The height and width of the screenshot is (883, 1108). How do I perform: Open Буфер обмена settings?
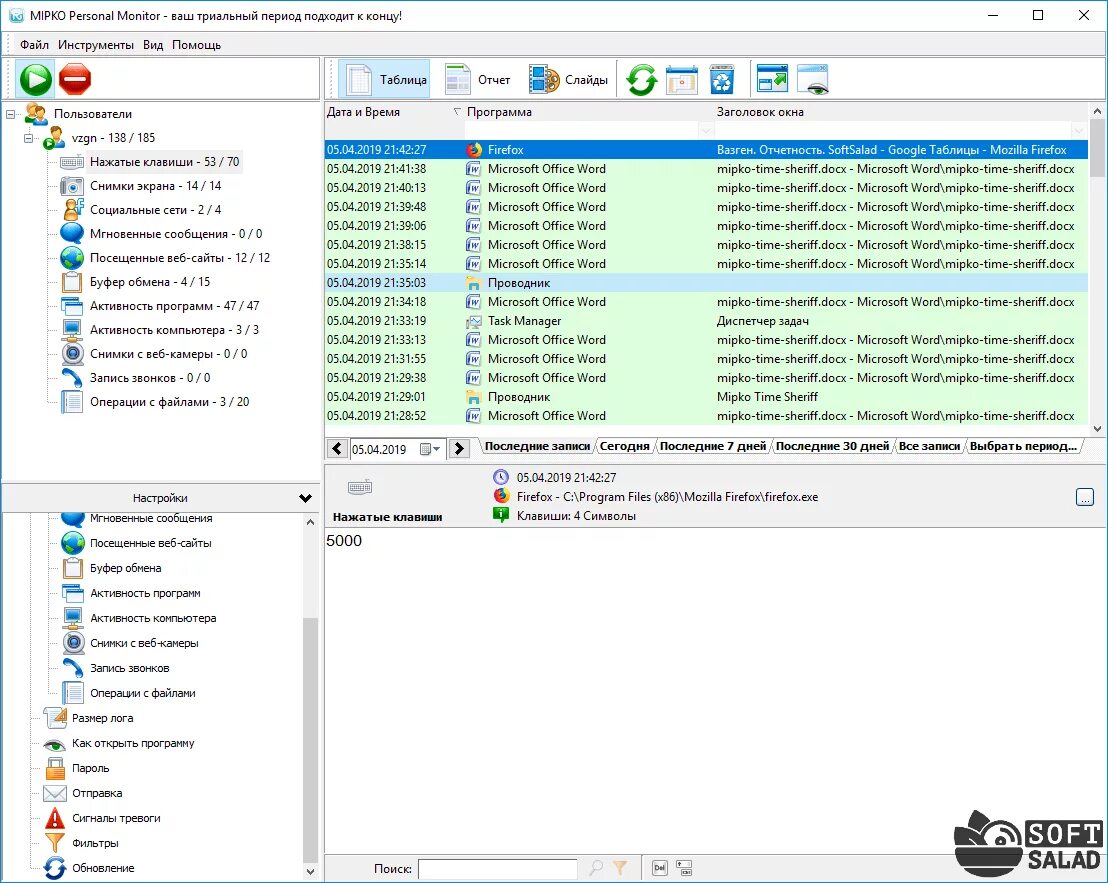click(x=125, y=568)
